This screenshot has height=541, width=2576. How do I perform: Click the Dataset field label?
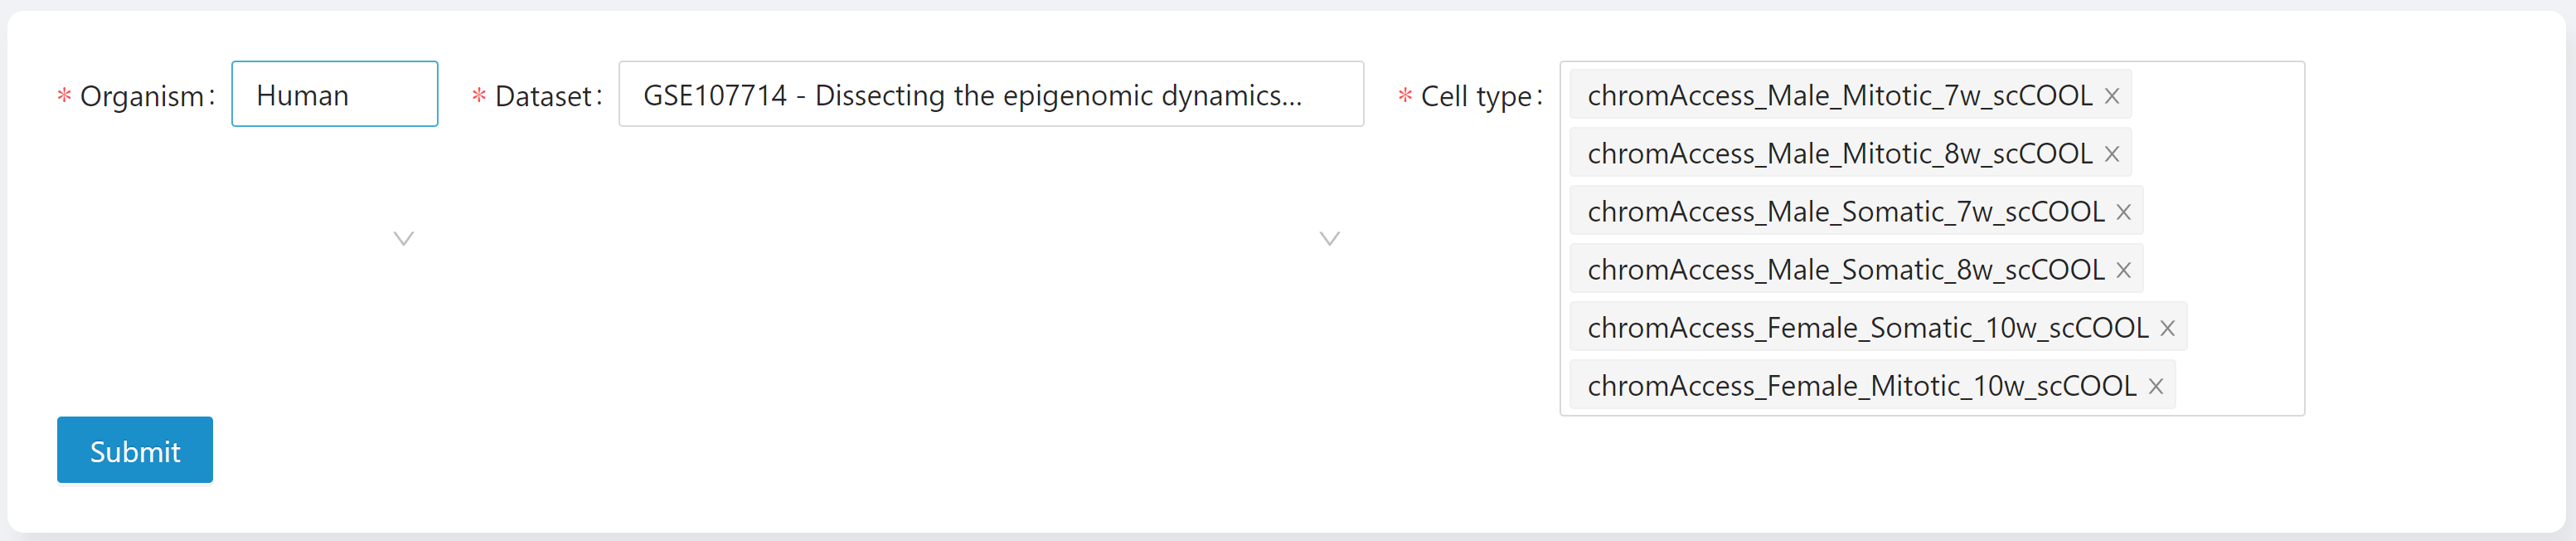coord(543,96)
